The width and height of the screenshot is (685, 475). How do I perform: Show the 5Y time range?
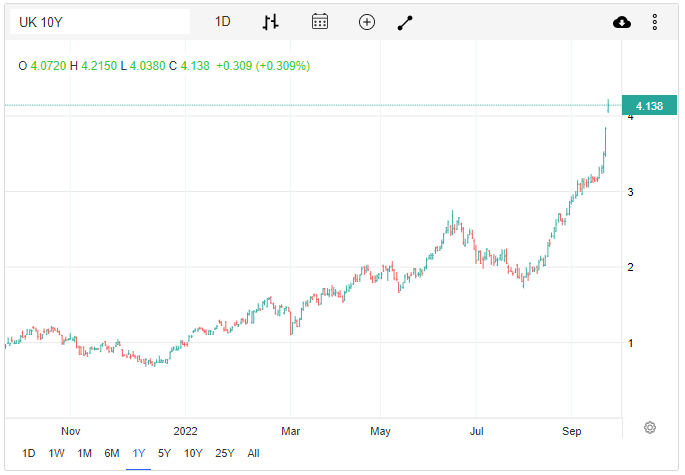coord(164,453)
